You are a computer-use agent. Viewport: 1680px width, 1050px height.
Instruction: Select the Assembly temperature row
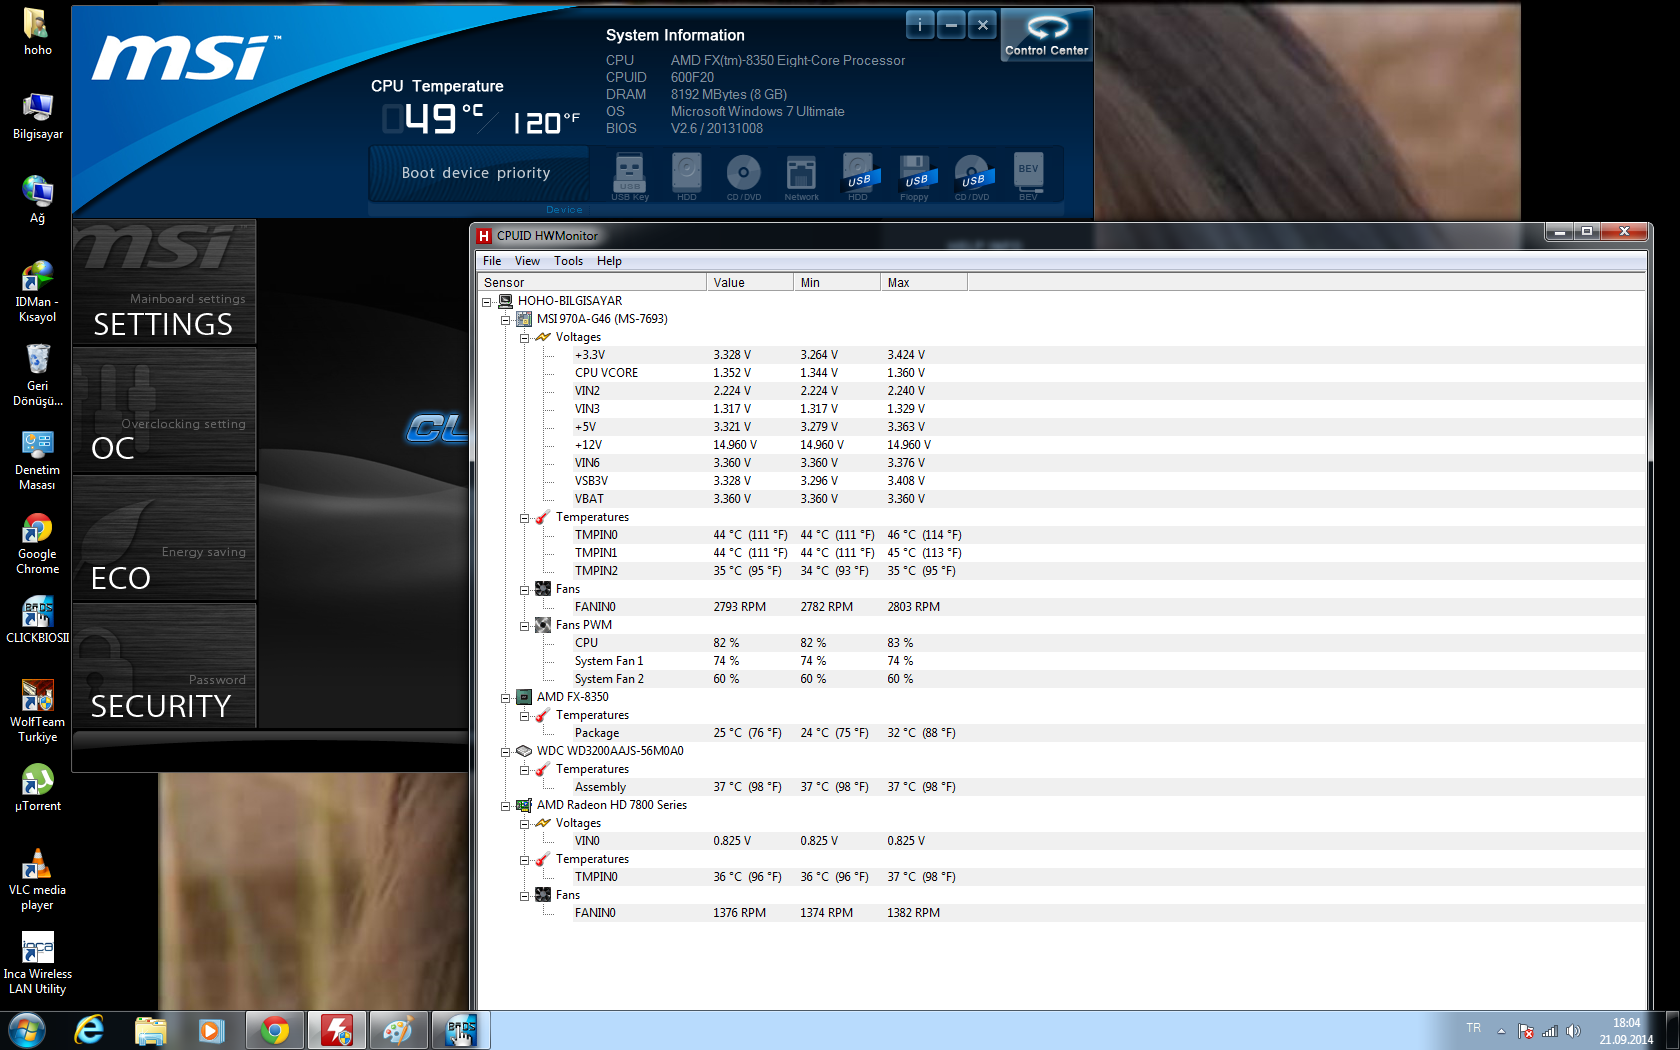tap(1061, 787)
